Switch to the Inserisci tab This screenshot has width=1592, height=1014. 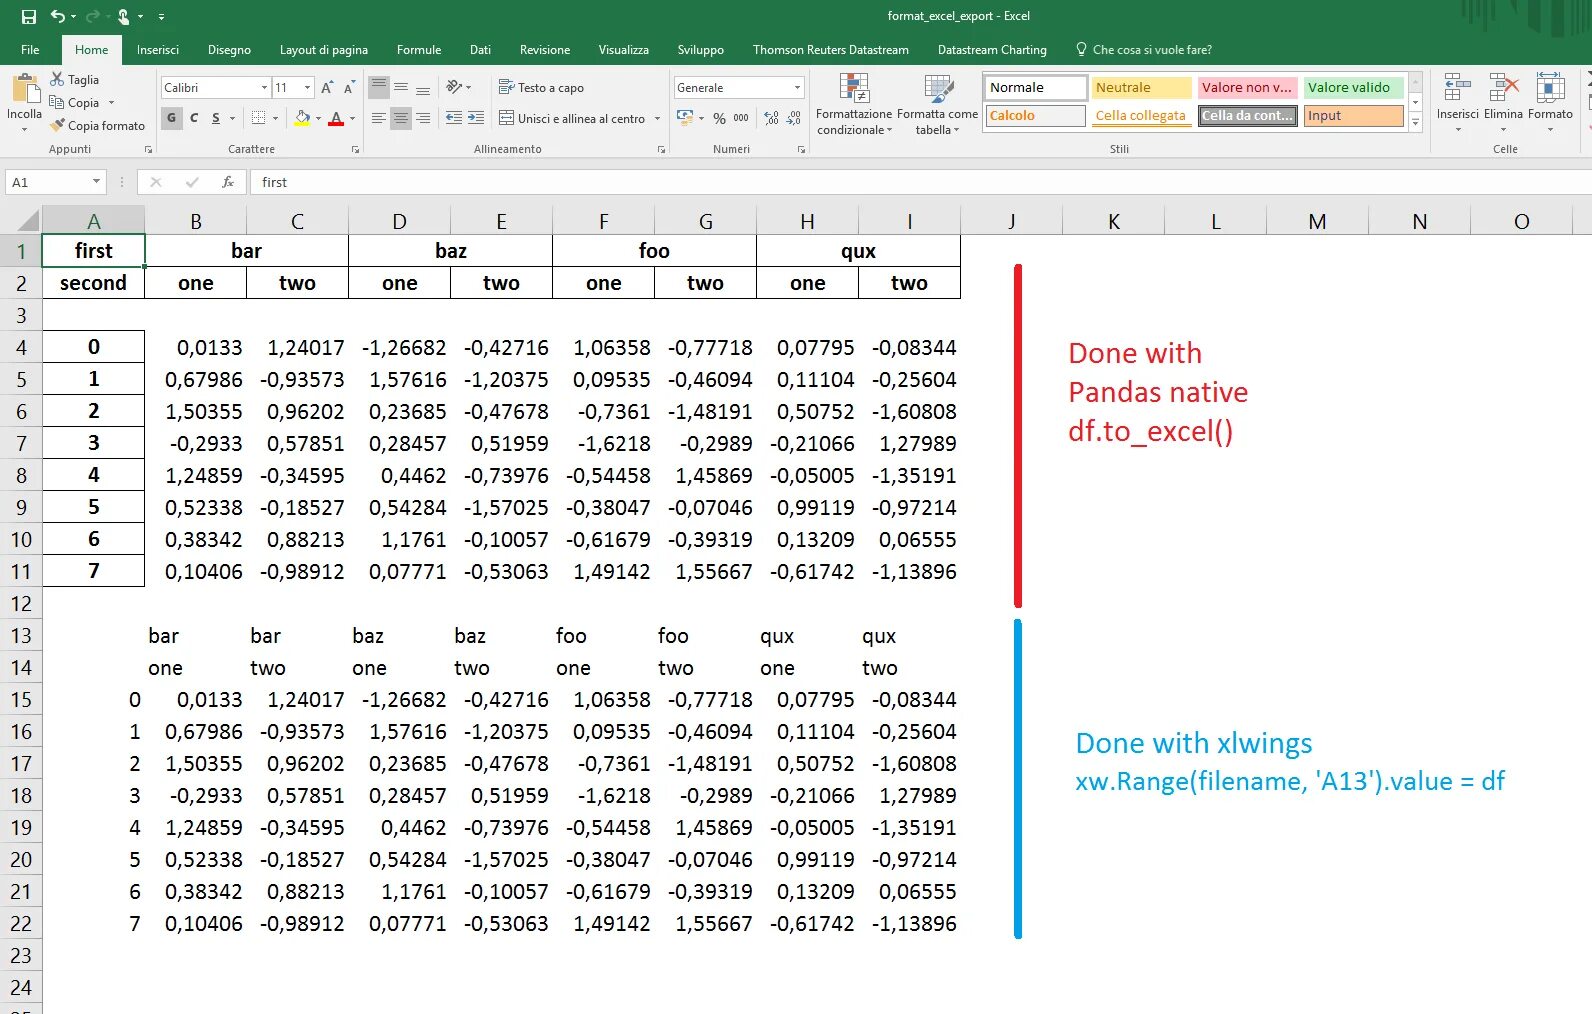(158, 50)
